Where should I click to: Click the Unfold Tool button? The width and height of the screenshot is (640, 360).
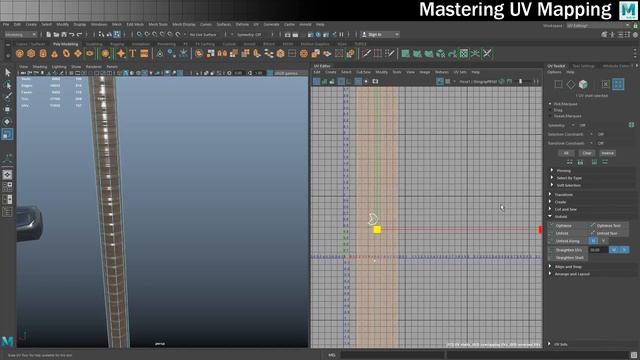point(608,233)
